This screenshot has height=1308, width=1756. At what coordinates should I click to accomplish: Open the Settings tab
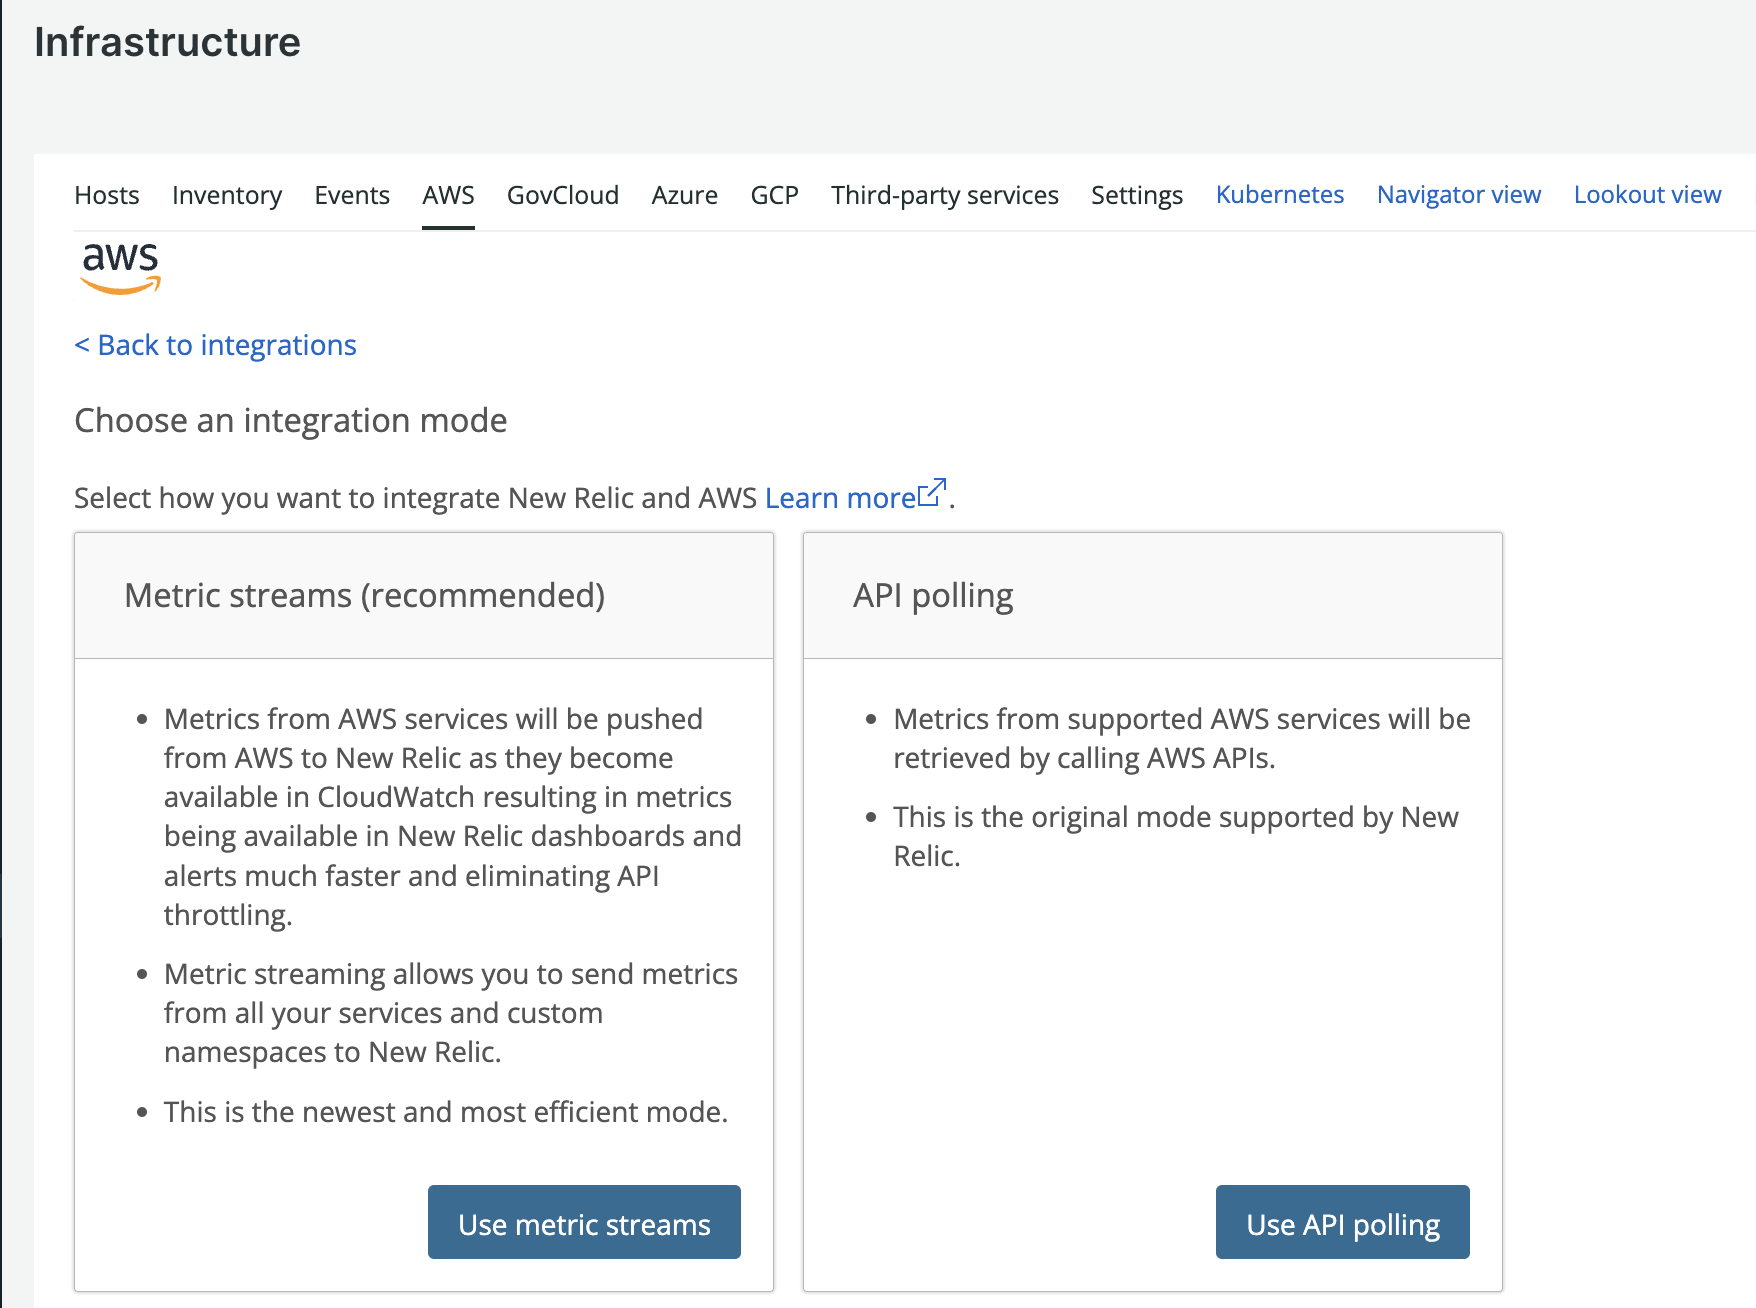coord(1136,195)
